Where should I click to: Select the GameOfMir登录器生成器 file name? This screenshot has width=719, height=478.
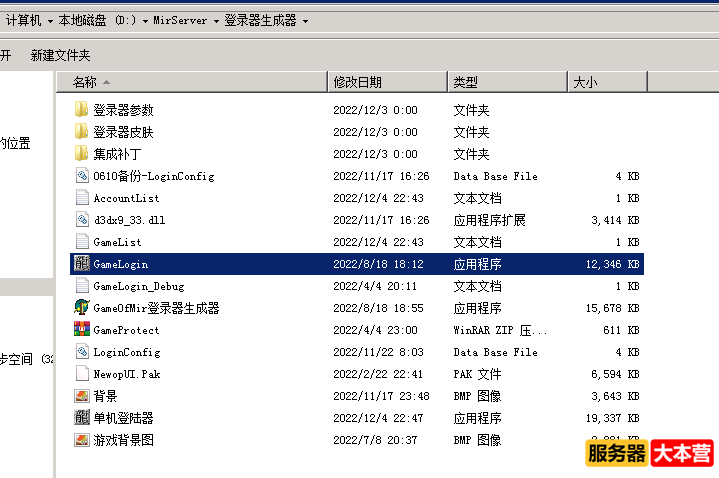(x=156, y=308)
